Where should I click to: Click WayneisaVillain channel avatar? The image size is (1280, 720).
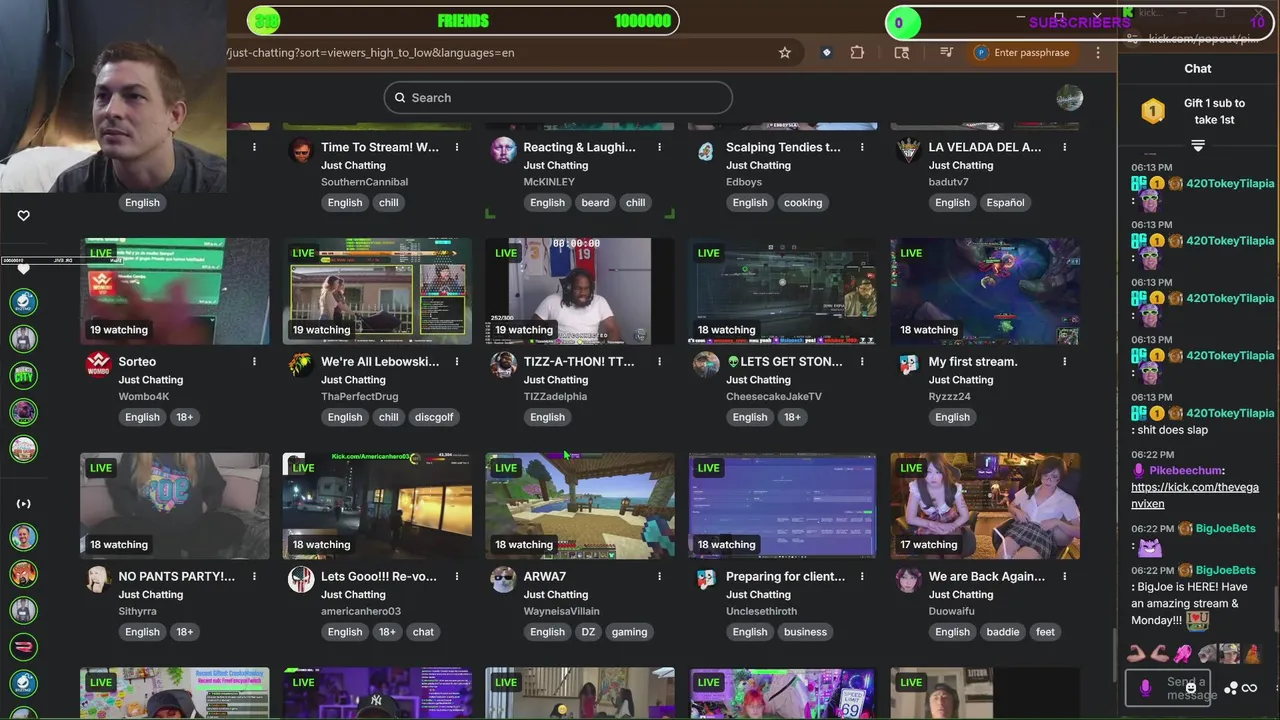pos(503,579)
